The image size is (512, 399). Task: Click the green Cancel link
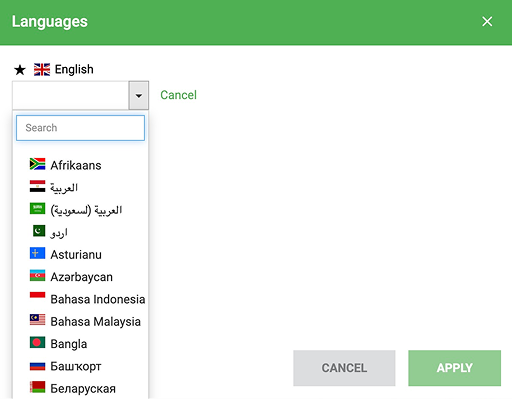coord(179,95)
